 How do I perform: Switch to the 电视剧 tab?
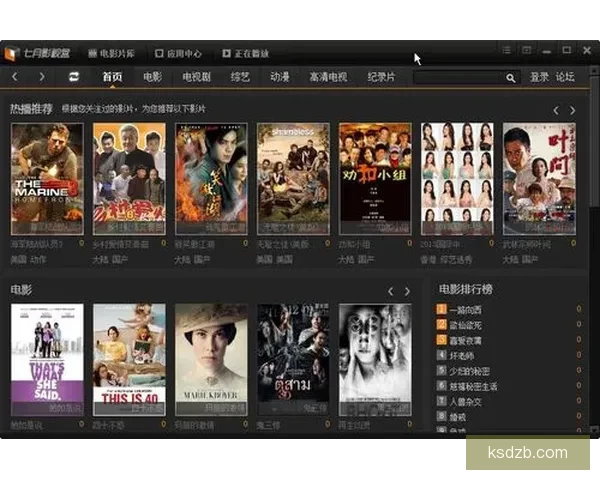195,77
